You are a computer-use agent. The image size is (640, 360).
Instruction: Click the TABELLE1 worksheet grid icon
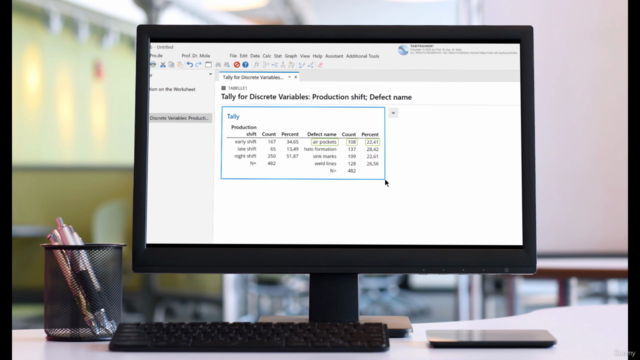(223, 88)
